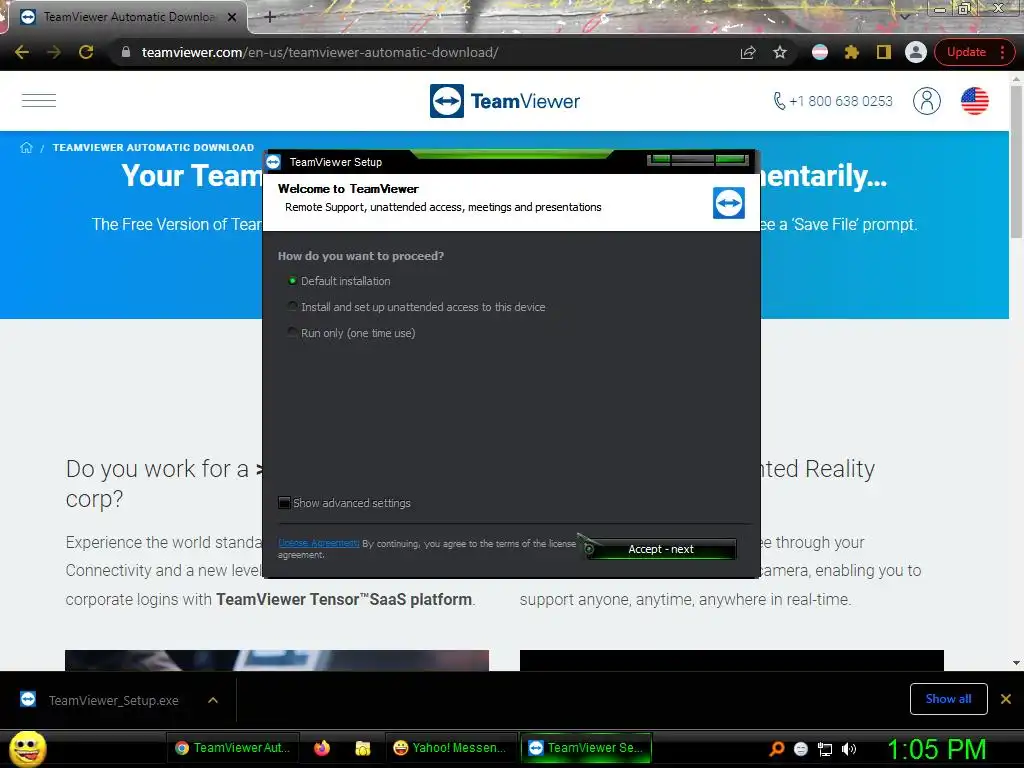Open the License Agreement link
The width and height of the screenshot is (1024, 768).
point(319,543)
